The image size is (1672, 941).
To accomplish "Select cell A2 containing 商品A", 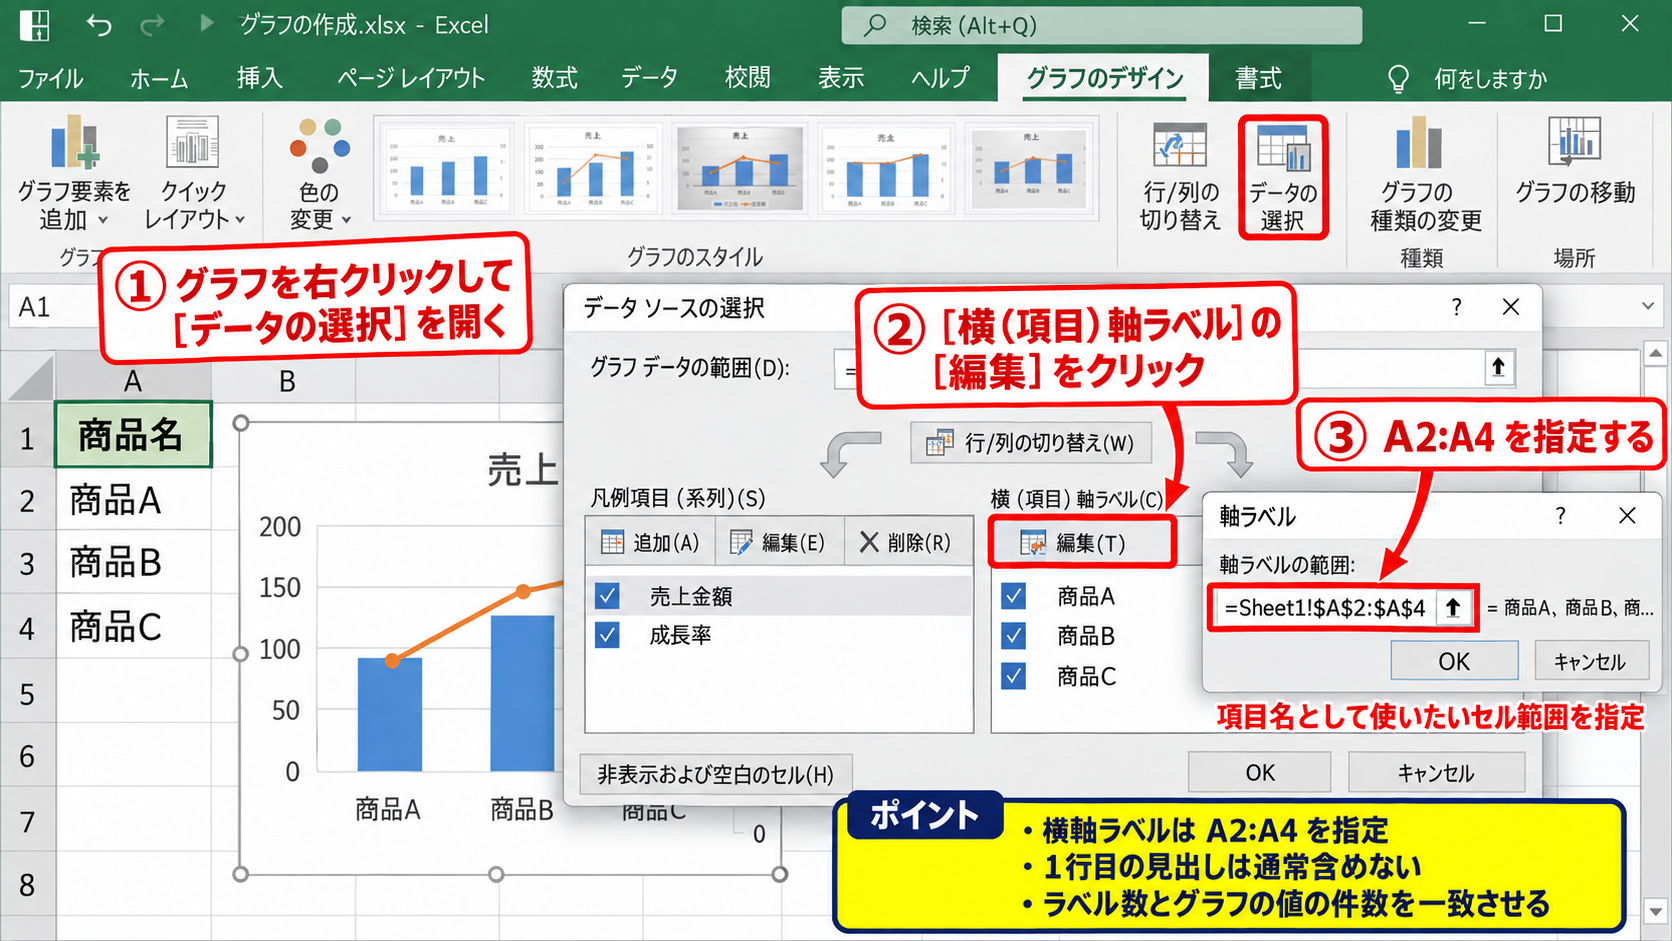I will pyautogui.click(x=134, y=500).
